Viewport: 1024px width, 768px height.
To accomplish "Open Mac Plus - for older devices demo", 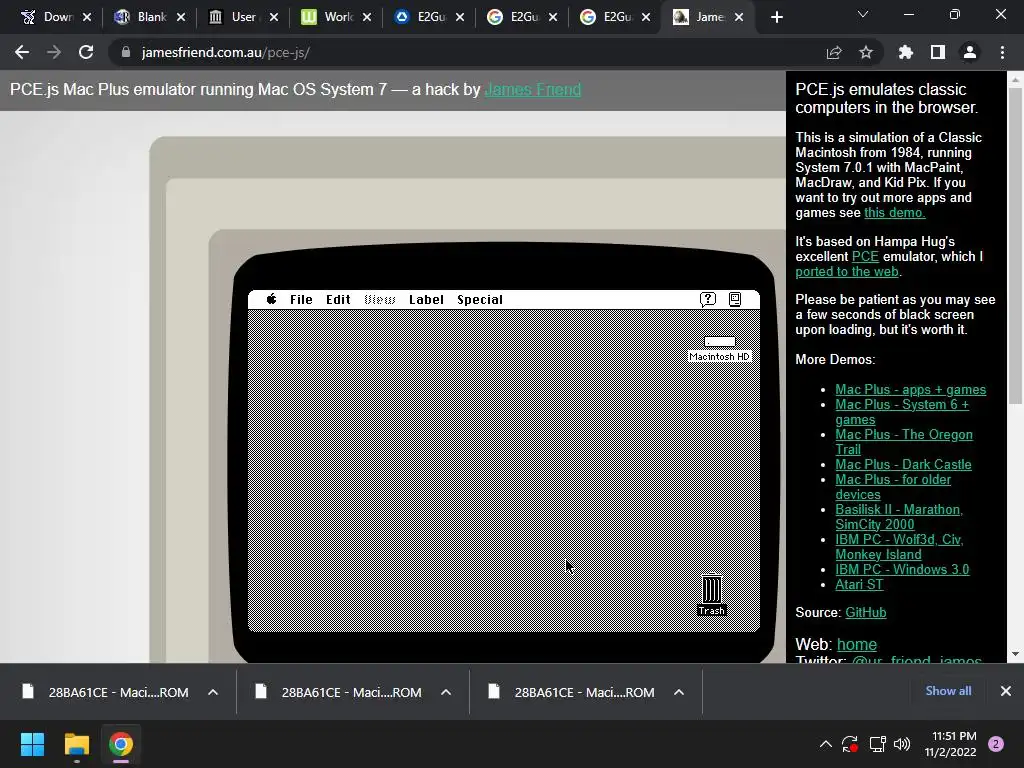I will tap(893, 487).
